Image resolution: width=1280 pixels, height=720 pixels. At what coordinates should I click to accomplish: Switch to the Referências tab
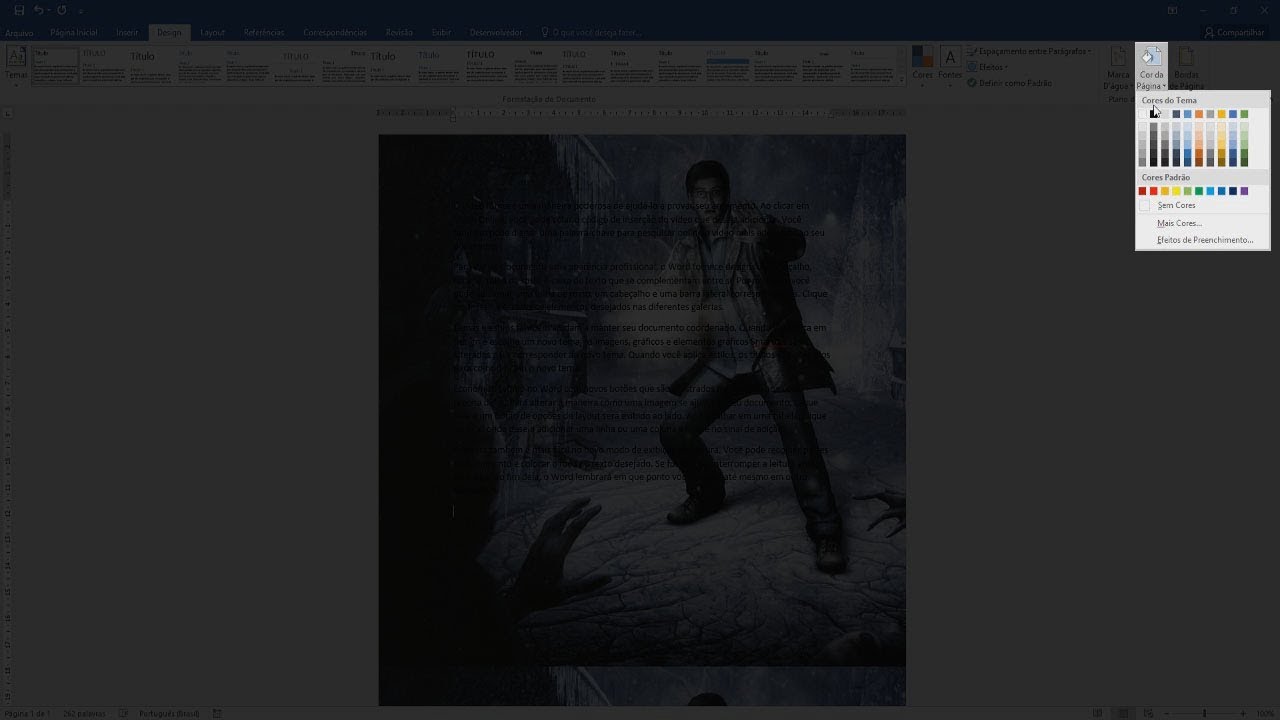tap(264, 33)
